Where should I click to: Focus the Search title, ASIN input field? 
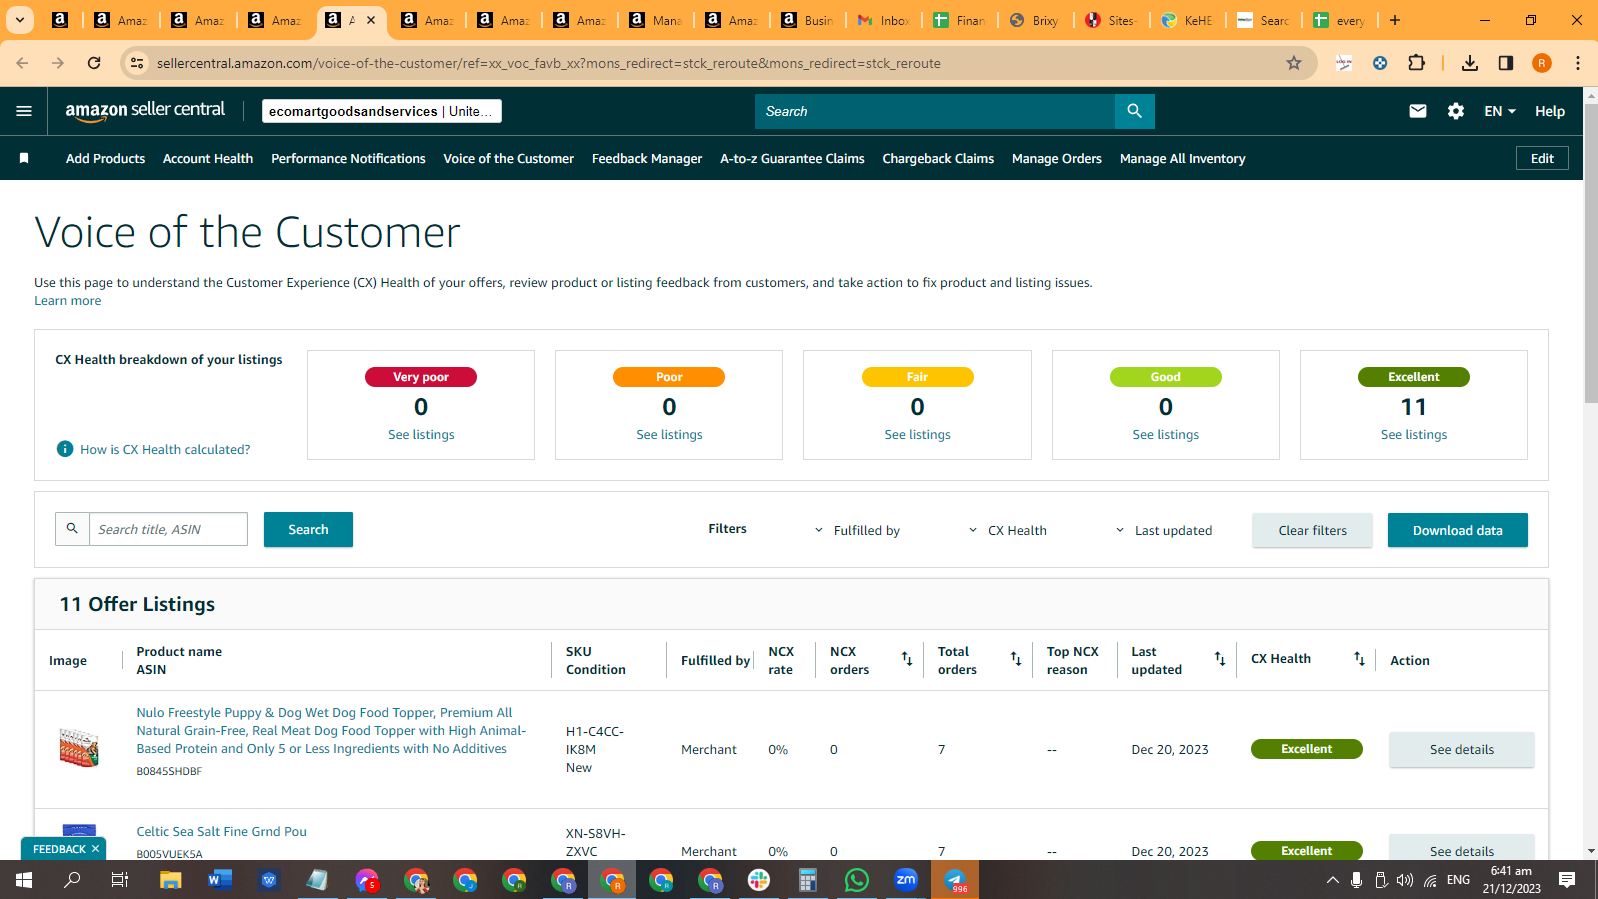click(168, 529)
